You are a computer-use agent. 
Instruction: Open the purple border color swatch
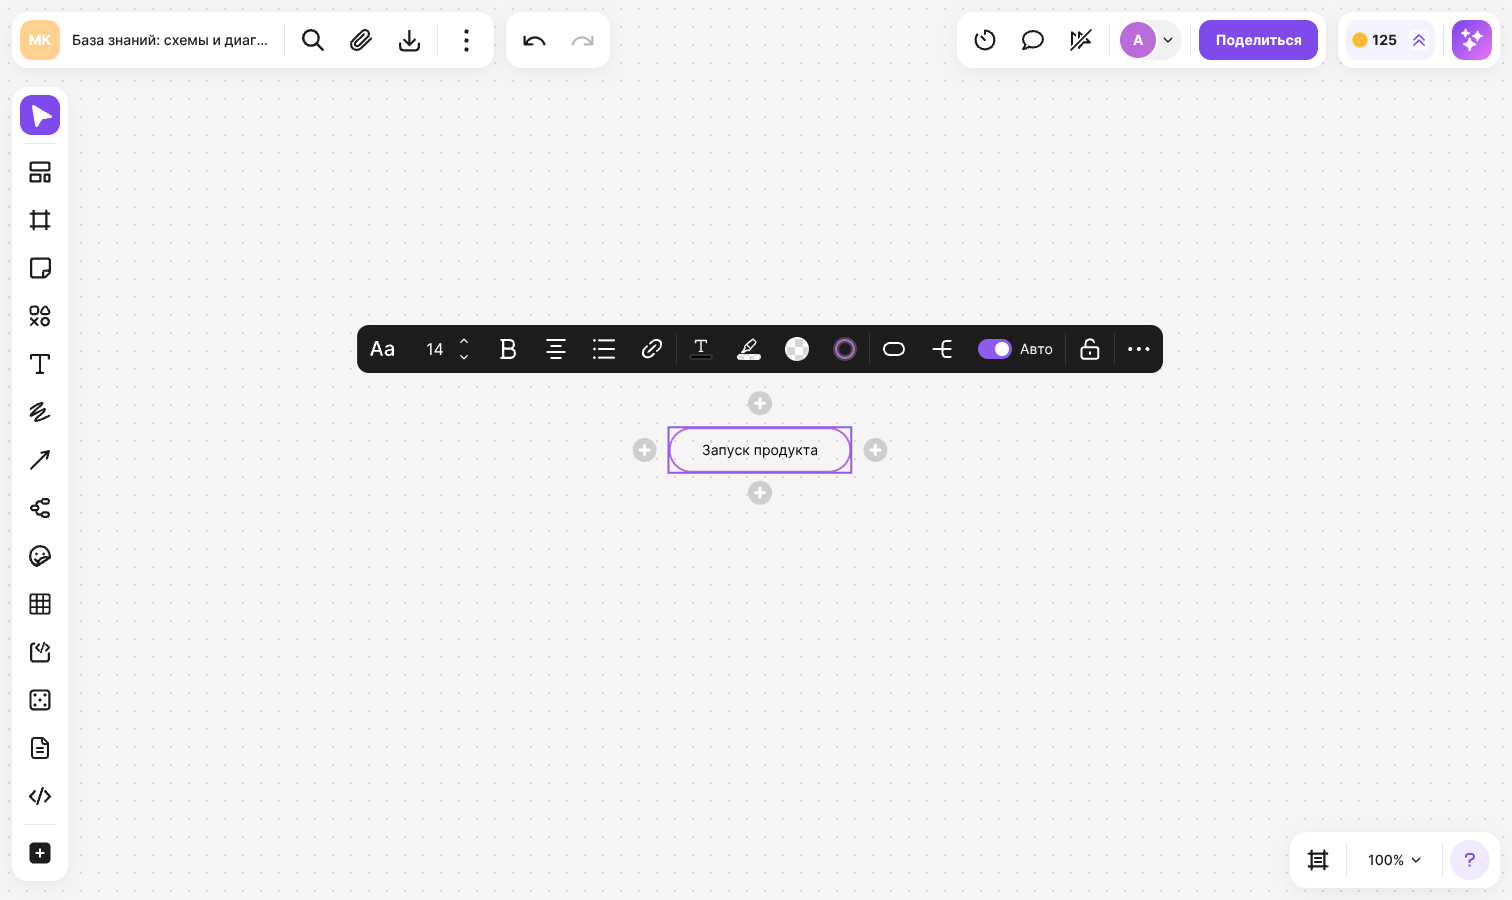pos(845,349)
